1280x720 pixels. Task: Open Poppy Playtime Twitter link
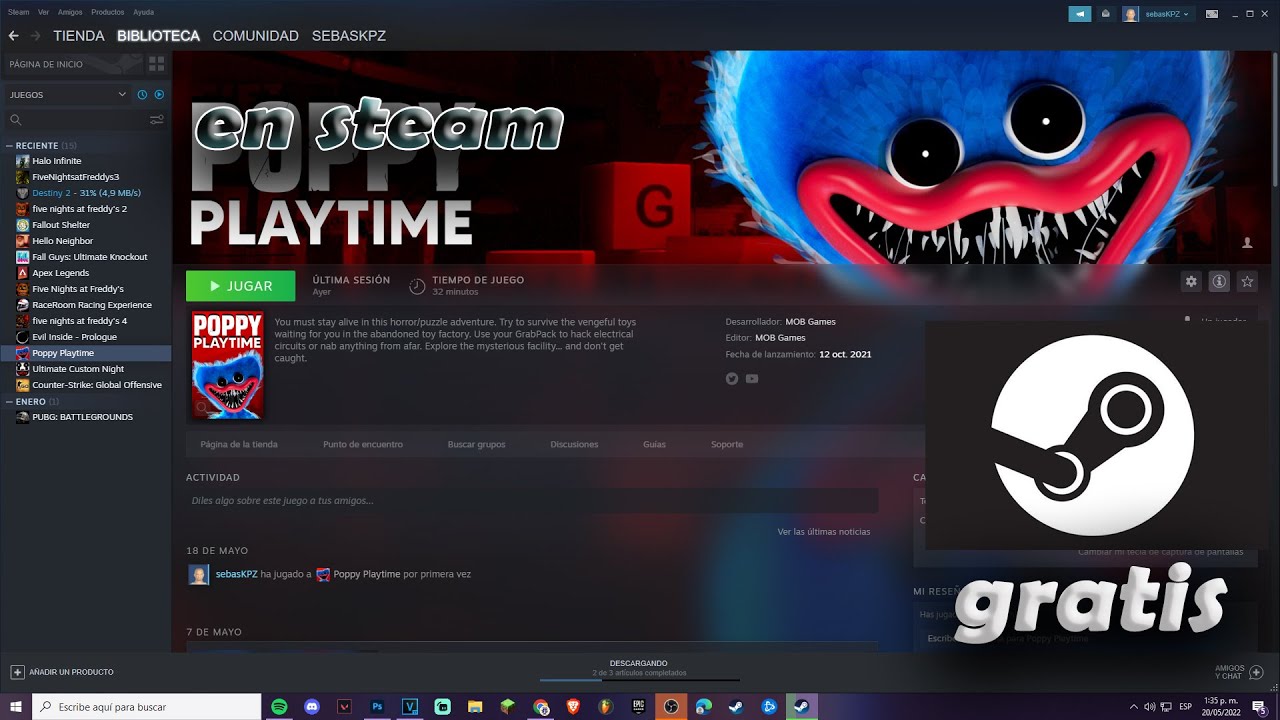732,379
